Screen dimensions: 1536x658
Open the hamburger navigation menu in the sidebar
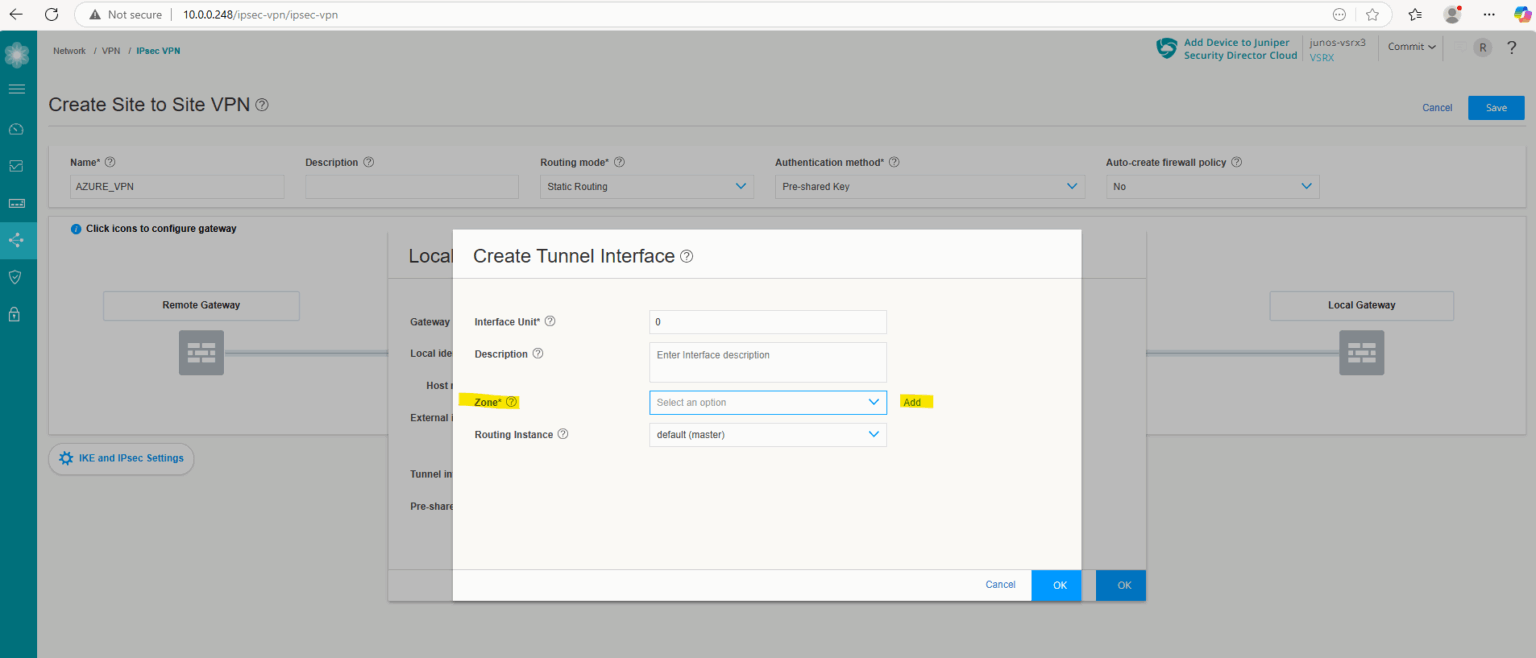click(17, 88)
